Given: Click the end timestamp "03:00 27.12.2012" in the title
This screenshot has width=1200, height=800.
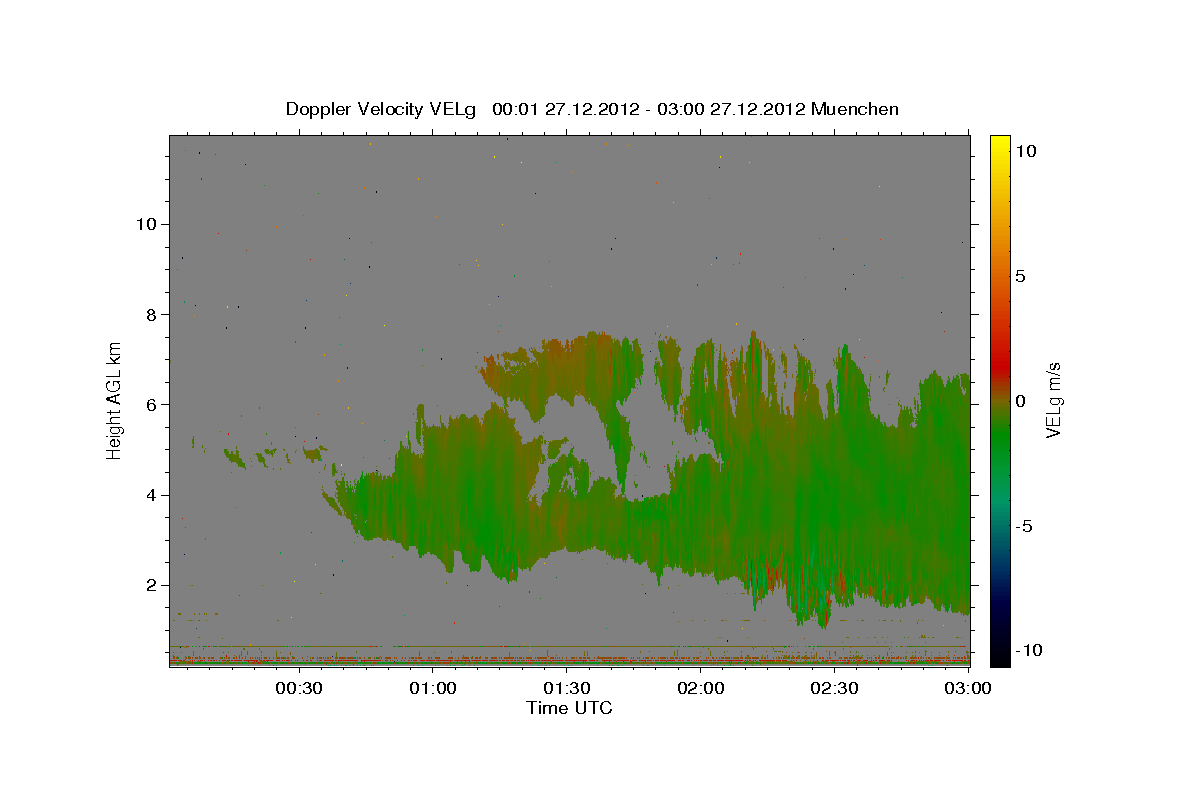Looking at the screenshot, I should 731,109.
